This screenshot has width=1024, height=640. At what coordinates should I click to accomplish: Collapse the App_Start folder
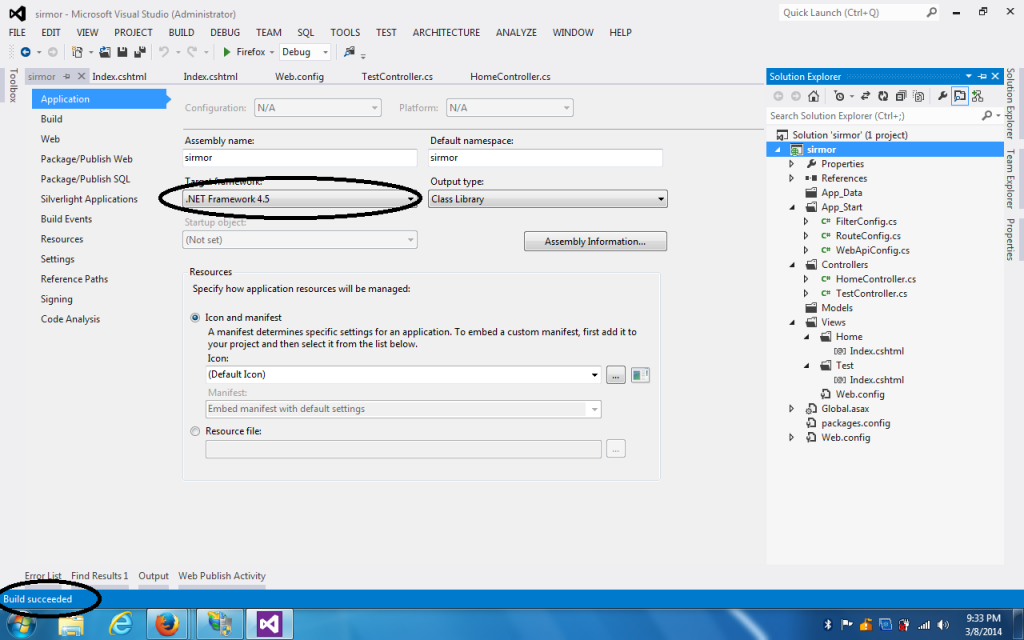click(792, 207)
